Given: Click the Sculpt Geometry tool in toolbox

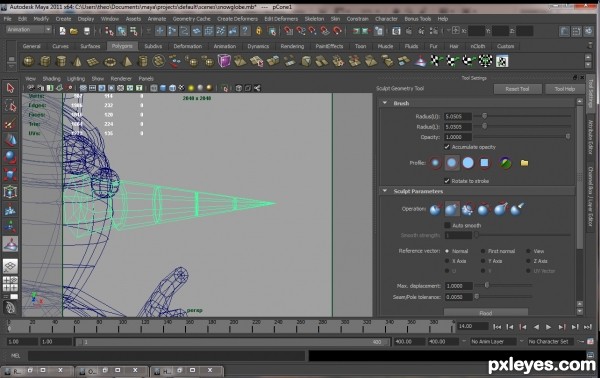Looking at the screenshot, I should (x=10, y=244).
